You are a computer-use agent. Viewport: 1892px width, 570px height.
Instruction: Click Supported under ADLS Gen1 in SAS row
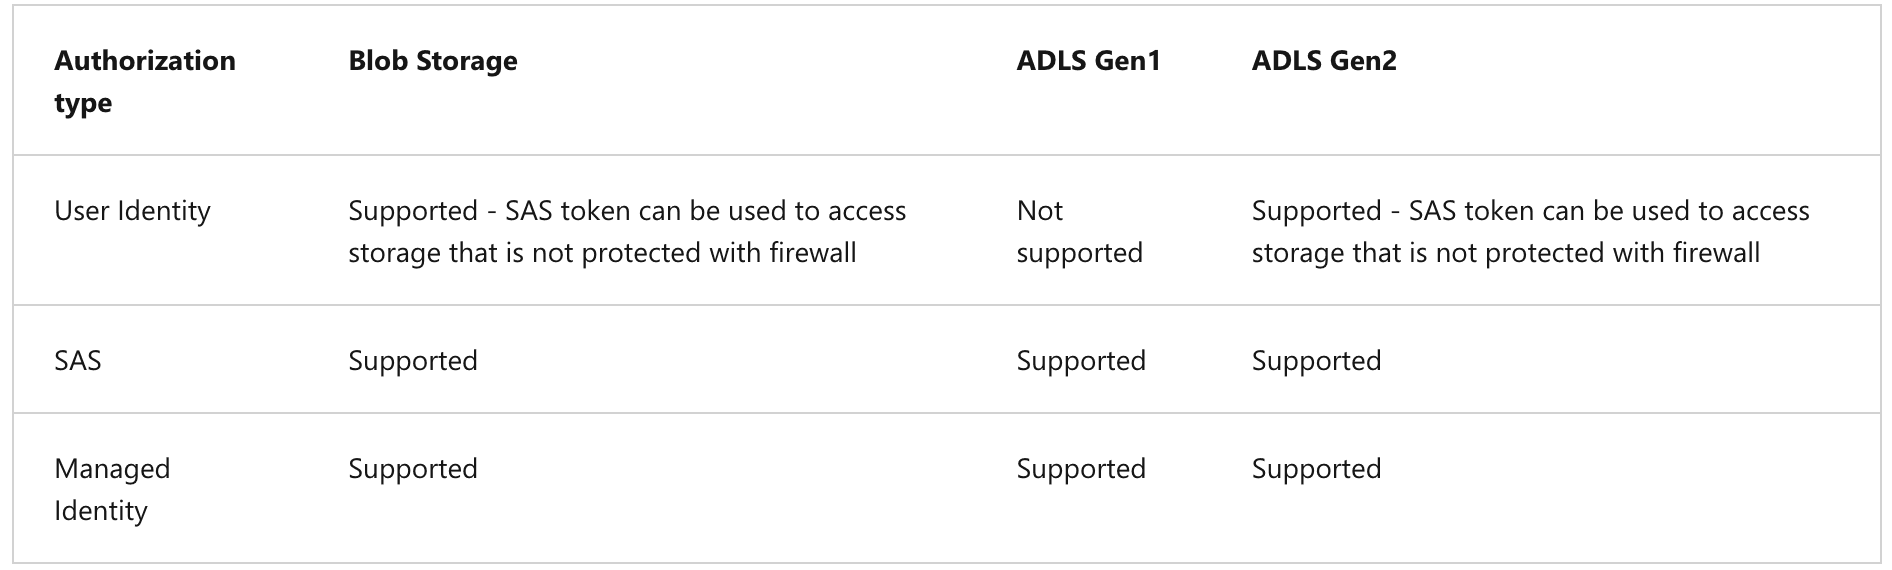pos(1080,360)
